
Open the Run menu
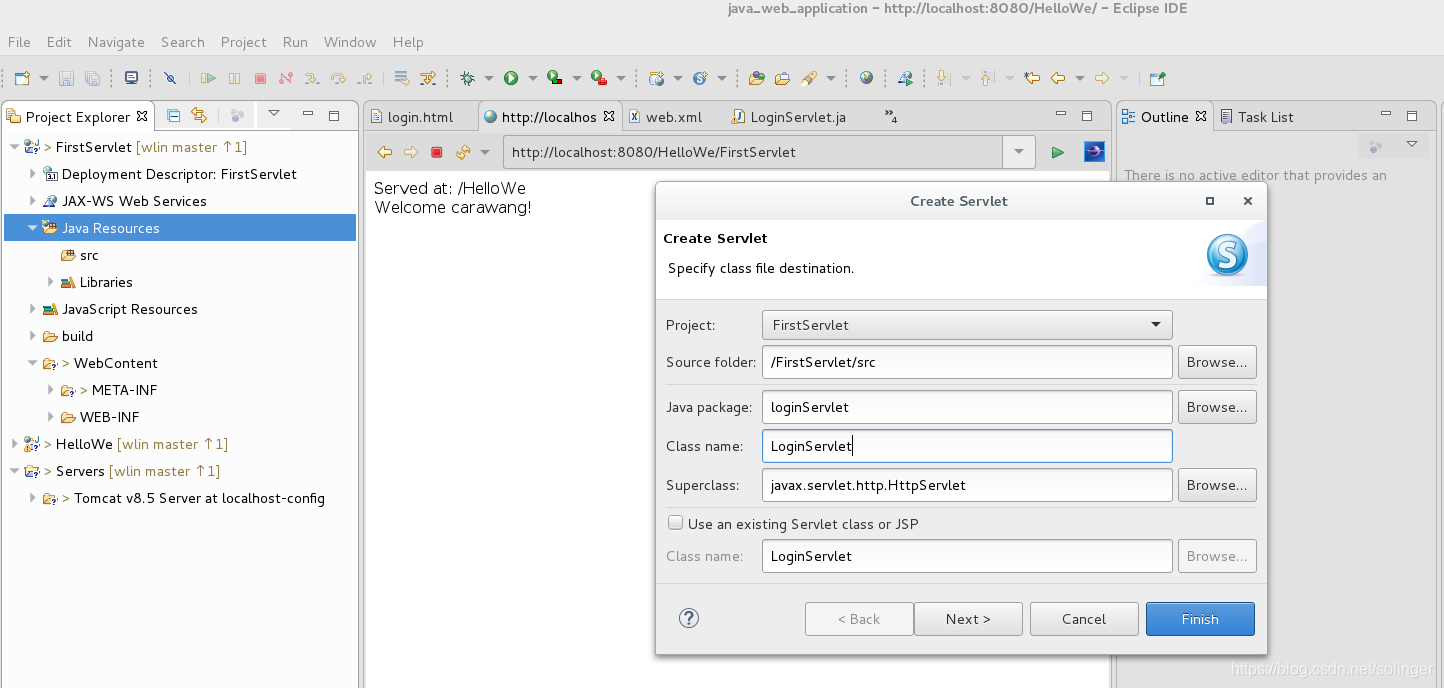(x=295, y=42)
